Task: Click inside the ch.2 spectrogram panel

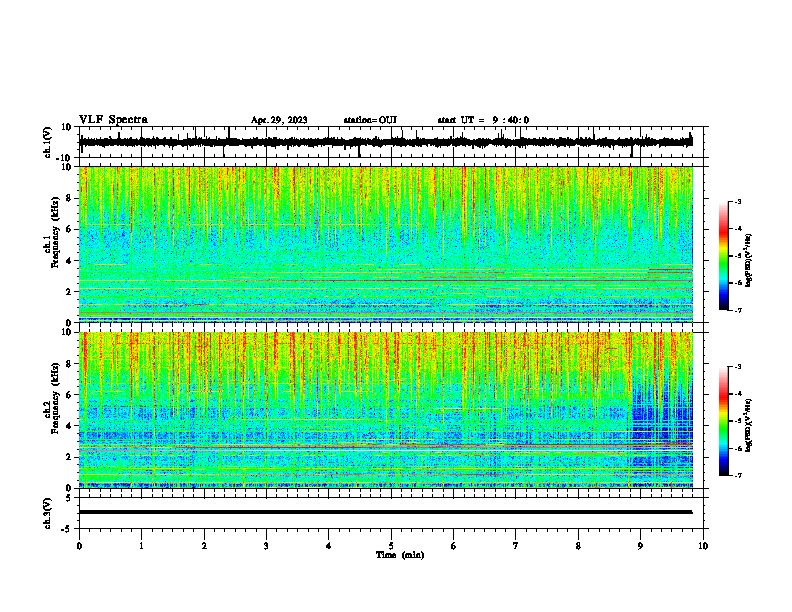Action: [x=386, y=410]
